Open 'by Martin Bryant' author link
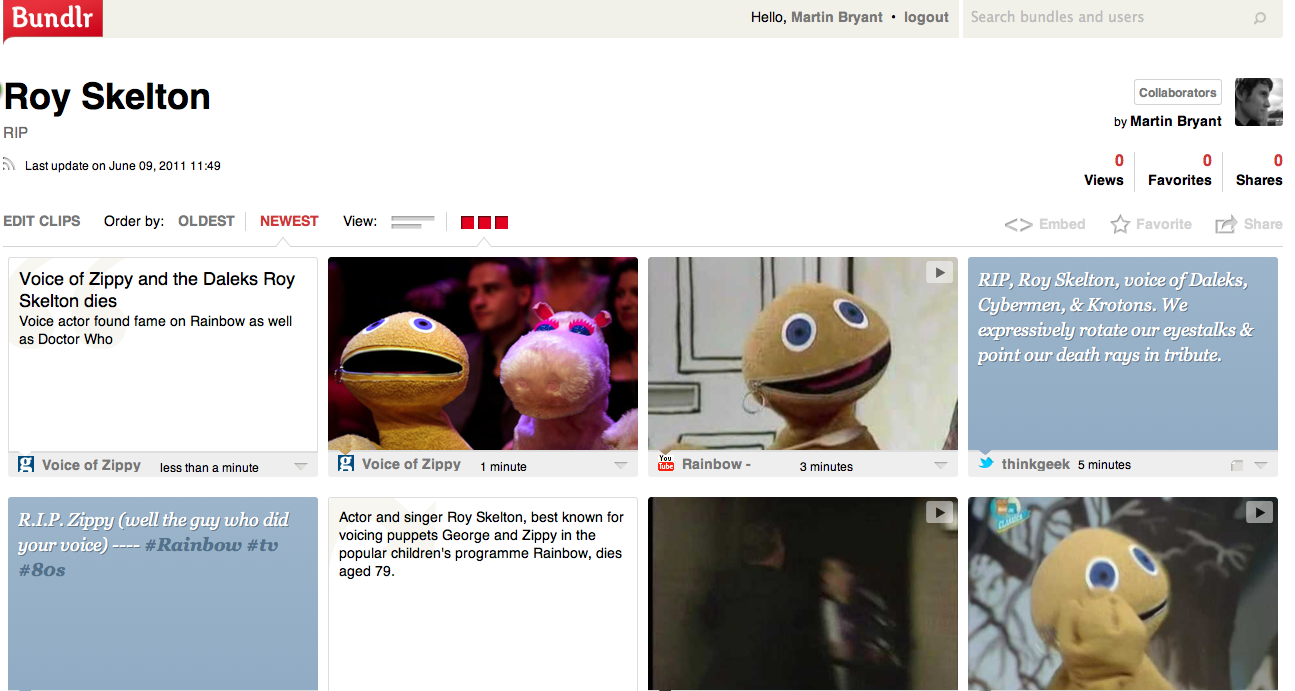This screenshot has width=1295, height=691. pyautogui.click(x=1176, y=121)
